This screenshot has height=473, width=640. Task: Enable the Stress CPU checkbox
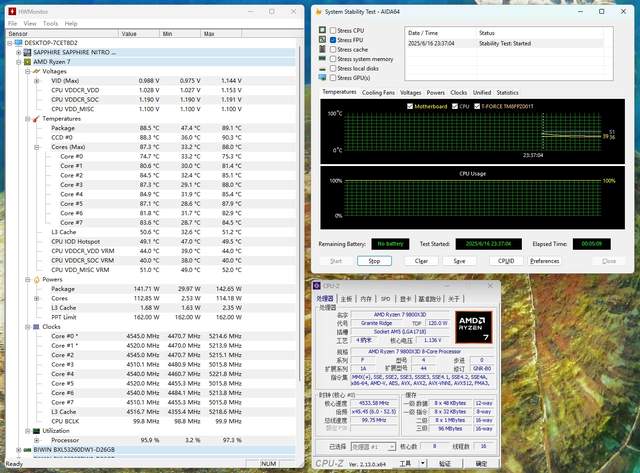click(332, 30)
